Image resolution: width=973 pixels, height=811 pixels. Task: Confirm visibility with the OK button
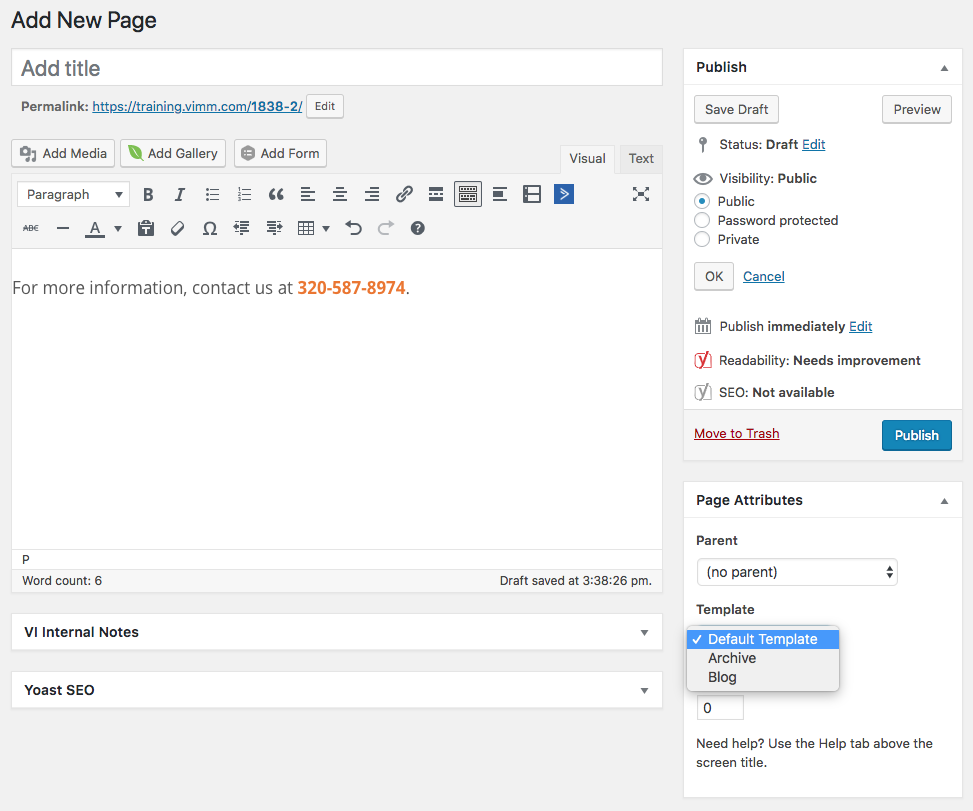coord(714,276)
